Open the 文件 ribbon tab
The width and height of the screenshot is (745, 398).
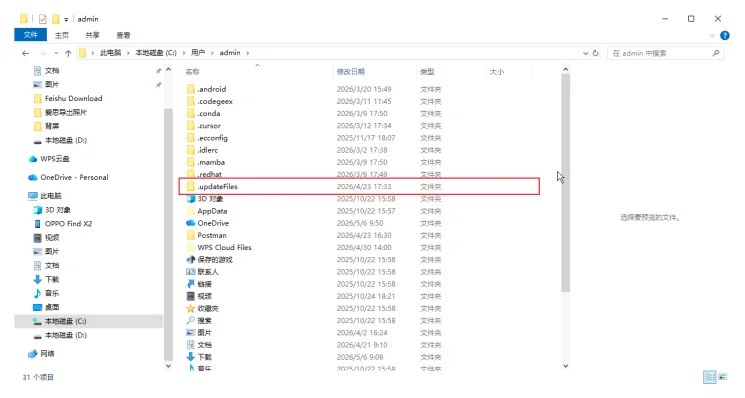tap(30, 35)
